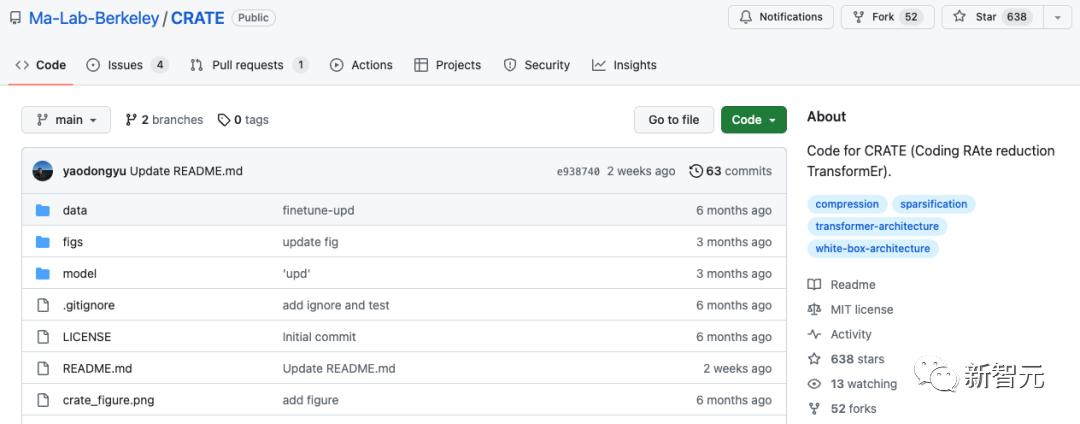This screenshot has height=424, width=1080.
Task: Fork the CRATE repository
Action: pos(873,17)
